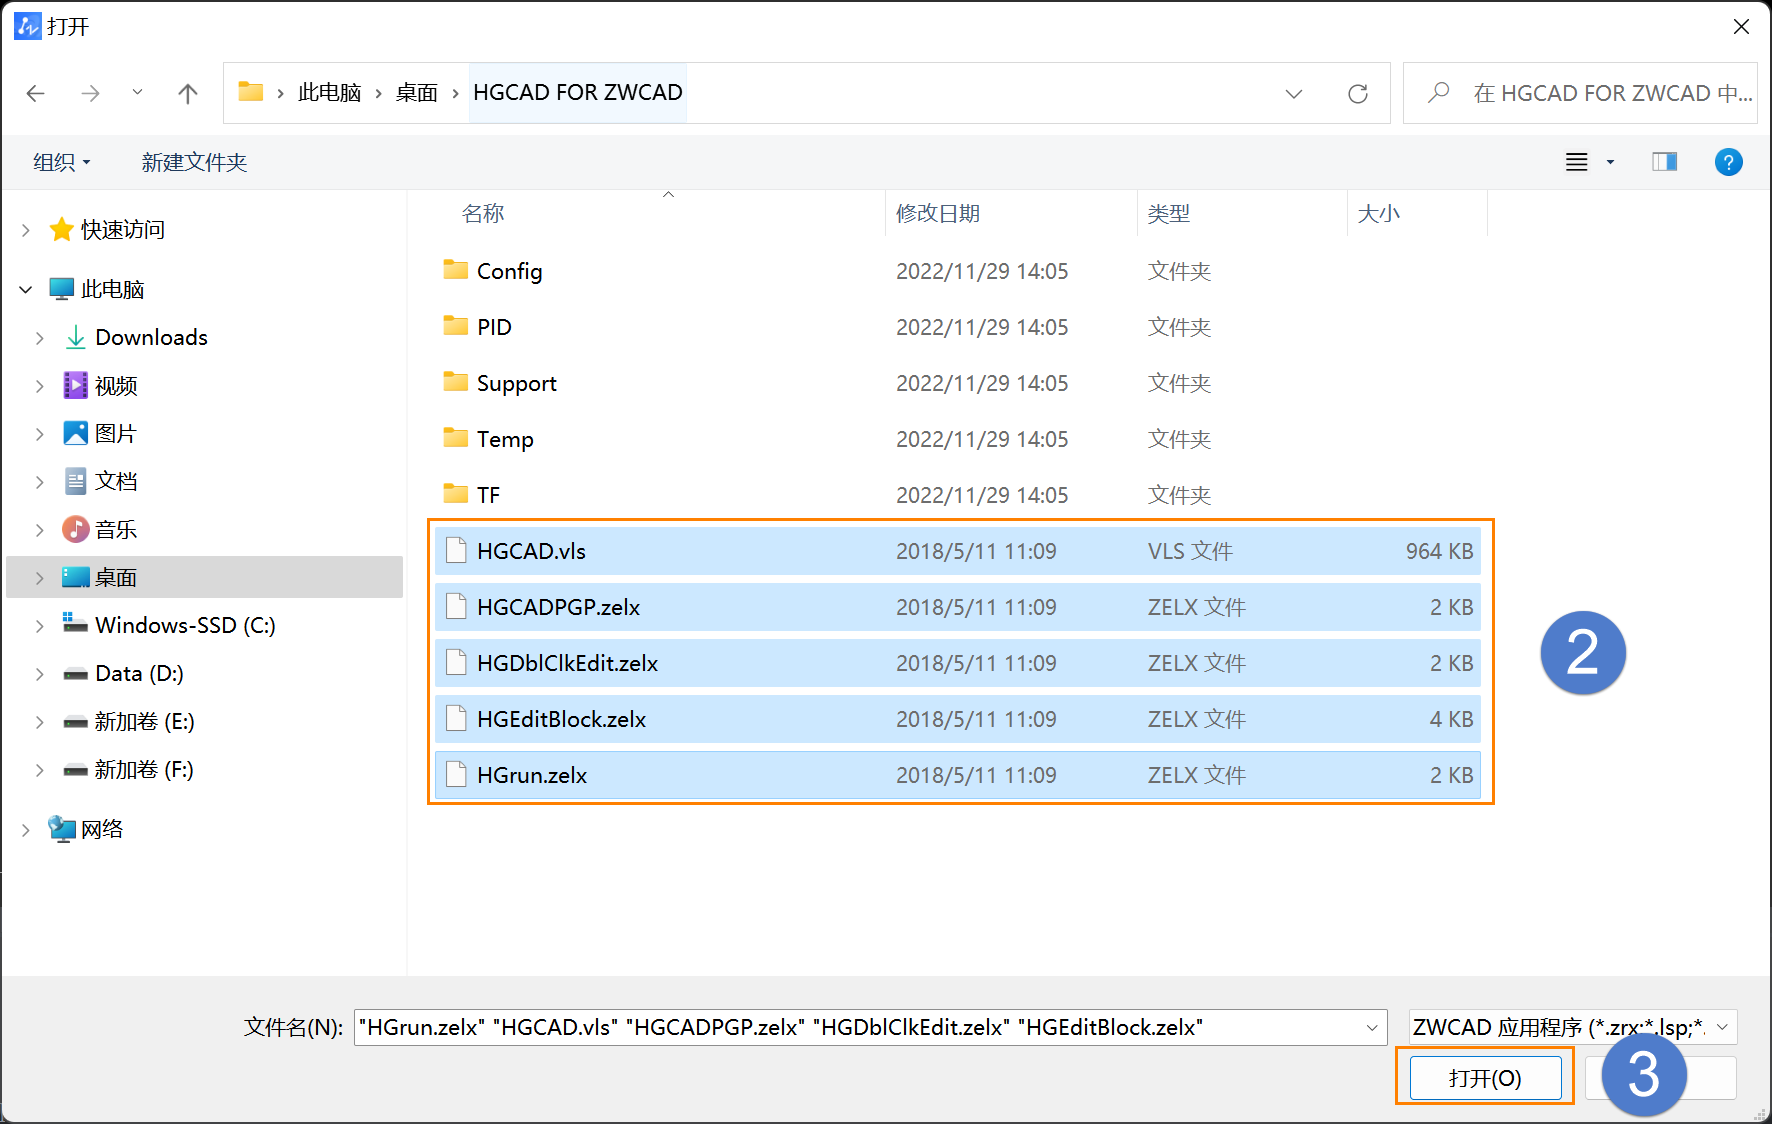Screen dimensions: 1772x1124
Task: Select file HGCADPGP.zelx
Action: coord(958,607)
